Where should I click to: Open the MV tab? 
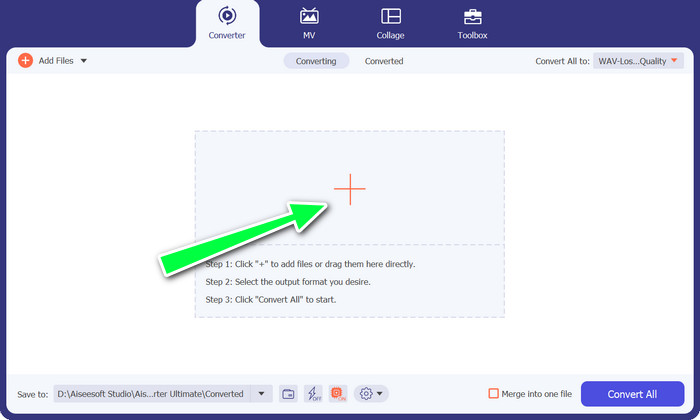309,23
